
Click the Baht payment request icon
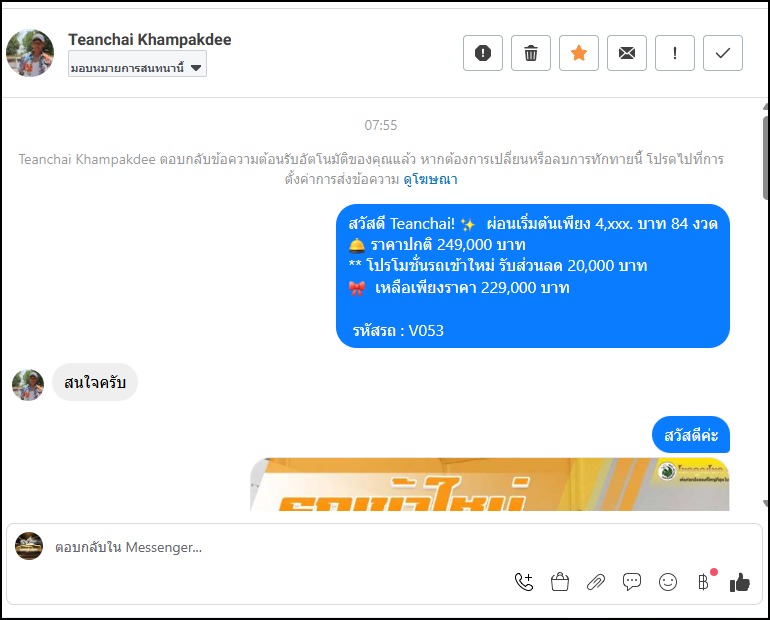pyautogui.click(x=704, y=582)
